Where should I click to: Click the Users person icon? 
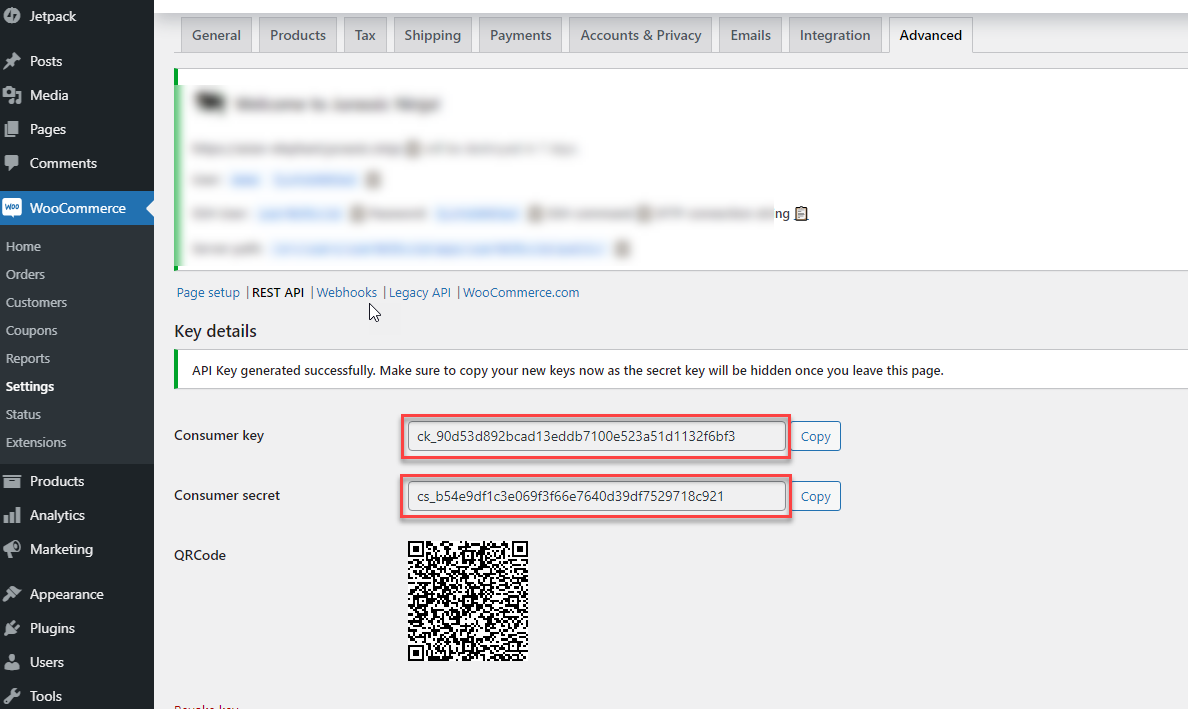tap(11, 662)
